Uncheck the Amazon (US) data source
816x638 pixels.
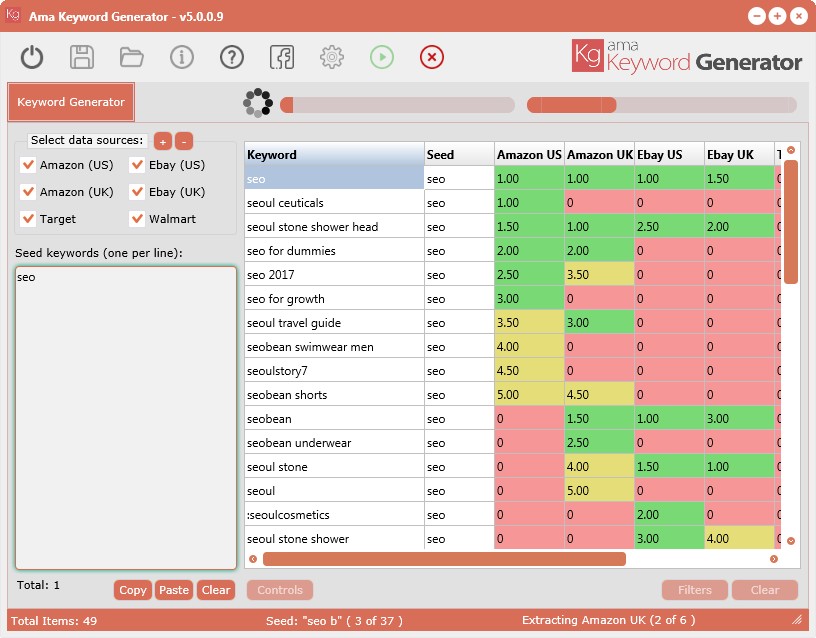pos(28,165)
